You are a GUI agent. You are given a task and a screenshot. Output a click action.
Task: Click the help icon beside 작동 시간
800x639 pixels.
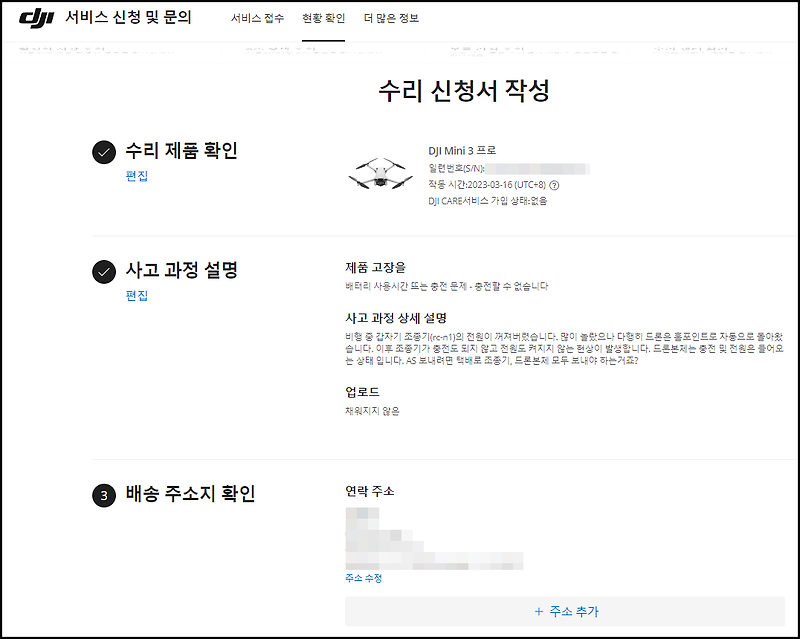554,185
